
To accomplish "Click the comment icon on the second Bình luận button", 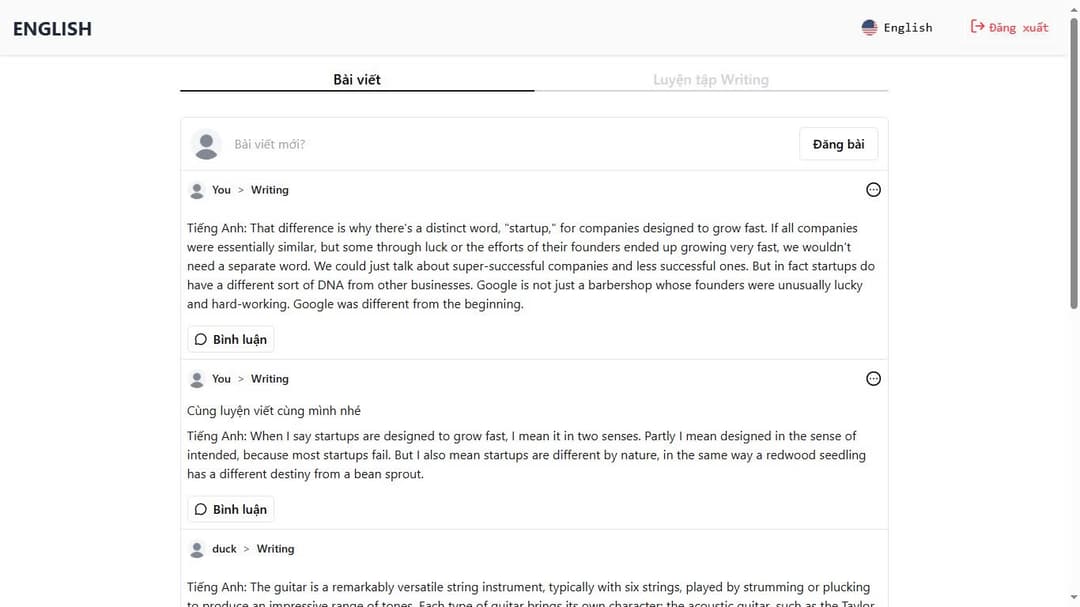I will 202,509.
